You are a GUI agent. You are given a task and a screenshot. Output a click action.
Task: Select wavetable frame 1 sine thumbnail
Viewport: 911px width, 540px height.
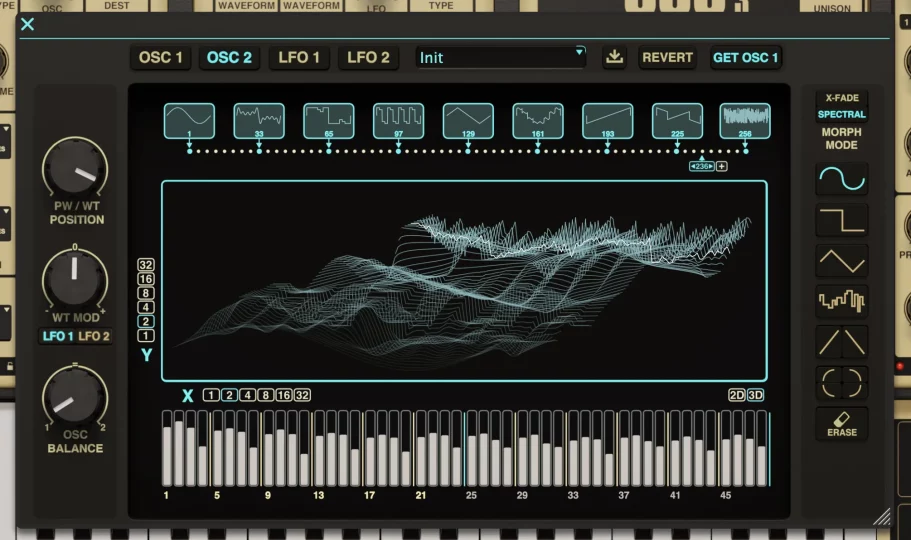(189, 121)
